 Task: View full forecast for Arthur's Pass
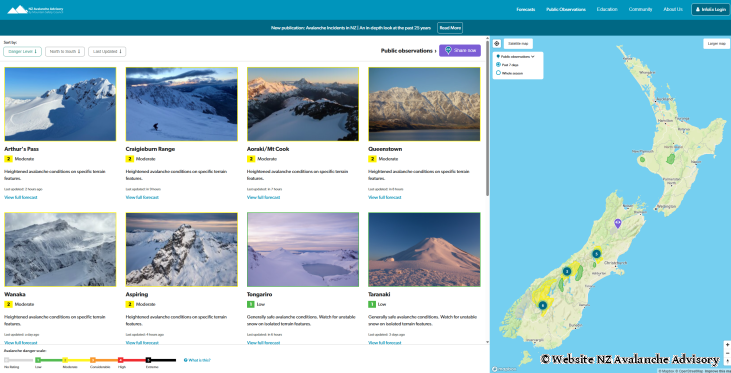click(x=21, y=197)
